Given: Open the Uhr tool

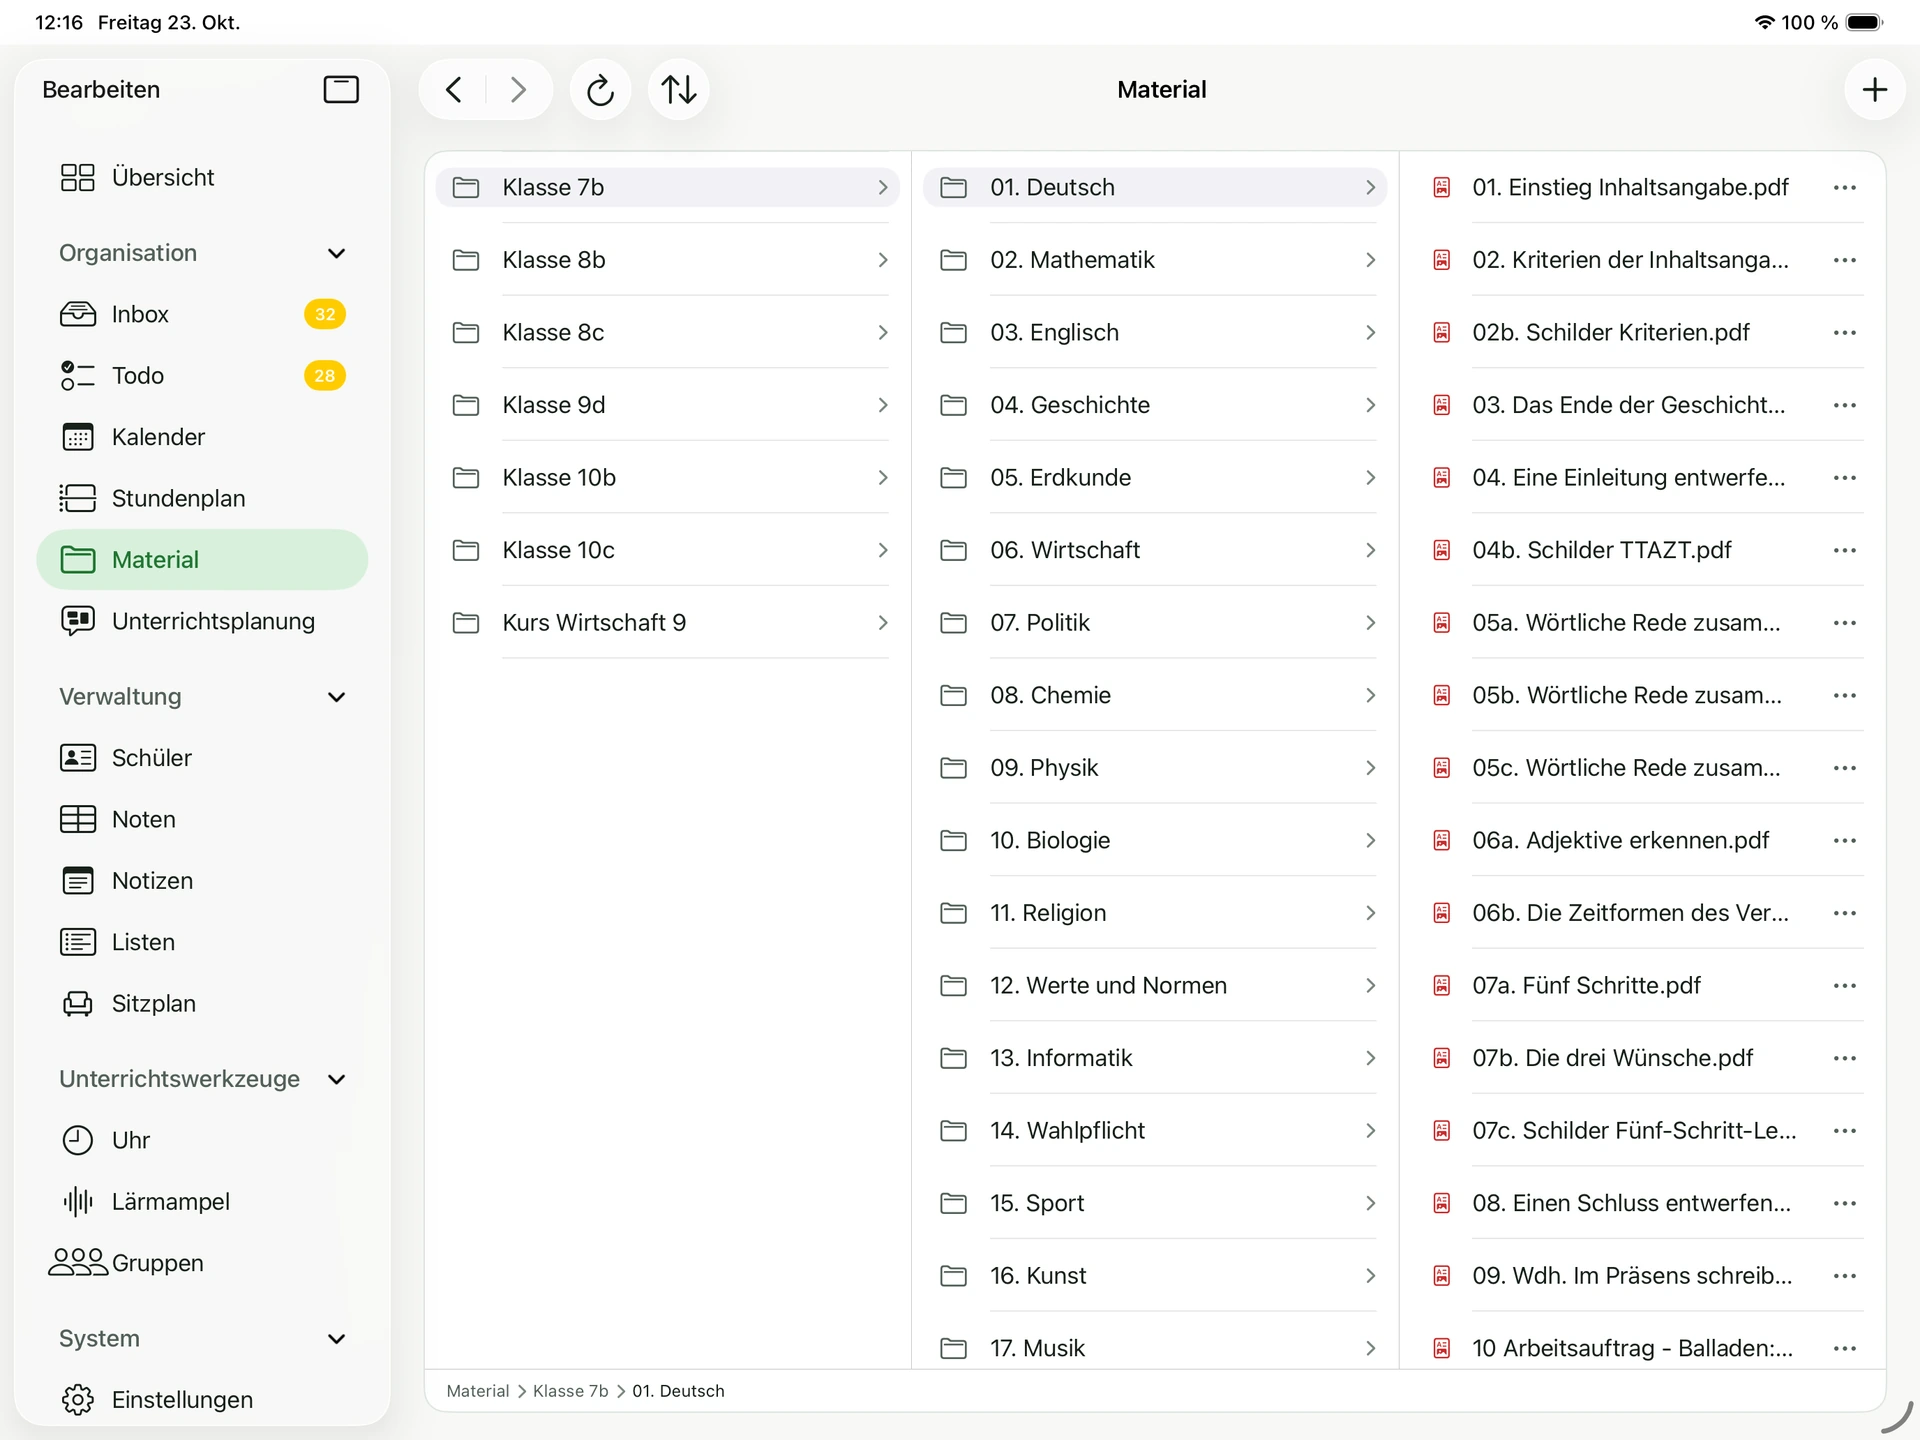Looking at the screenshot, I should 201,1140.
